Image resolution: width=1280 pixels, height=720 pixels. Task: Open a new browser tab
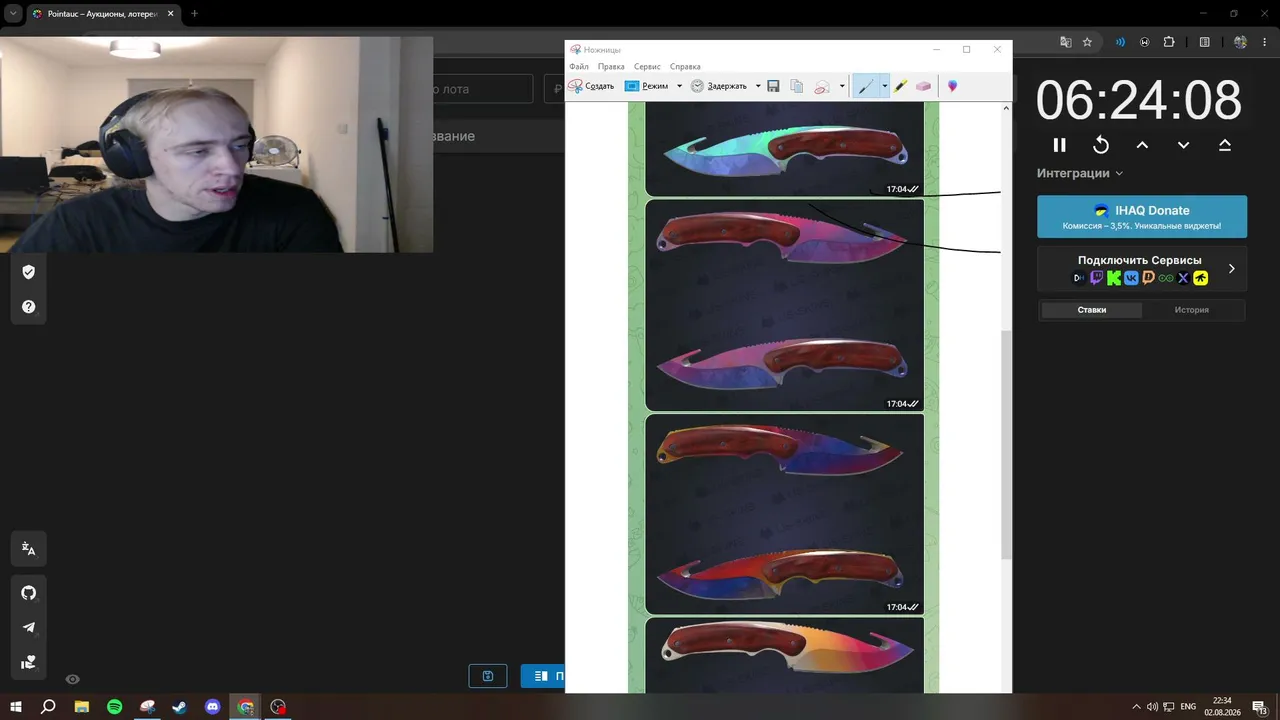click(x=194, y=14)
